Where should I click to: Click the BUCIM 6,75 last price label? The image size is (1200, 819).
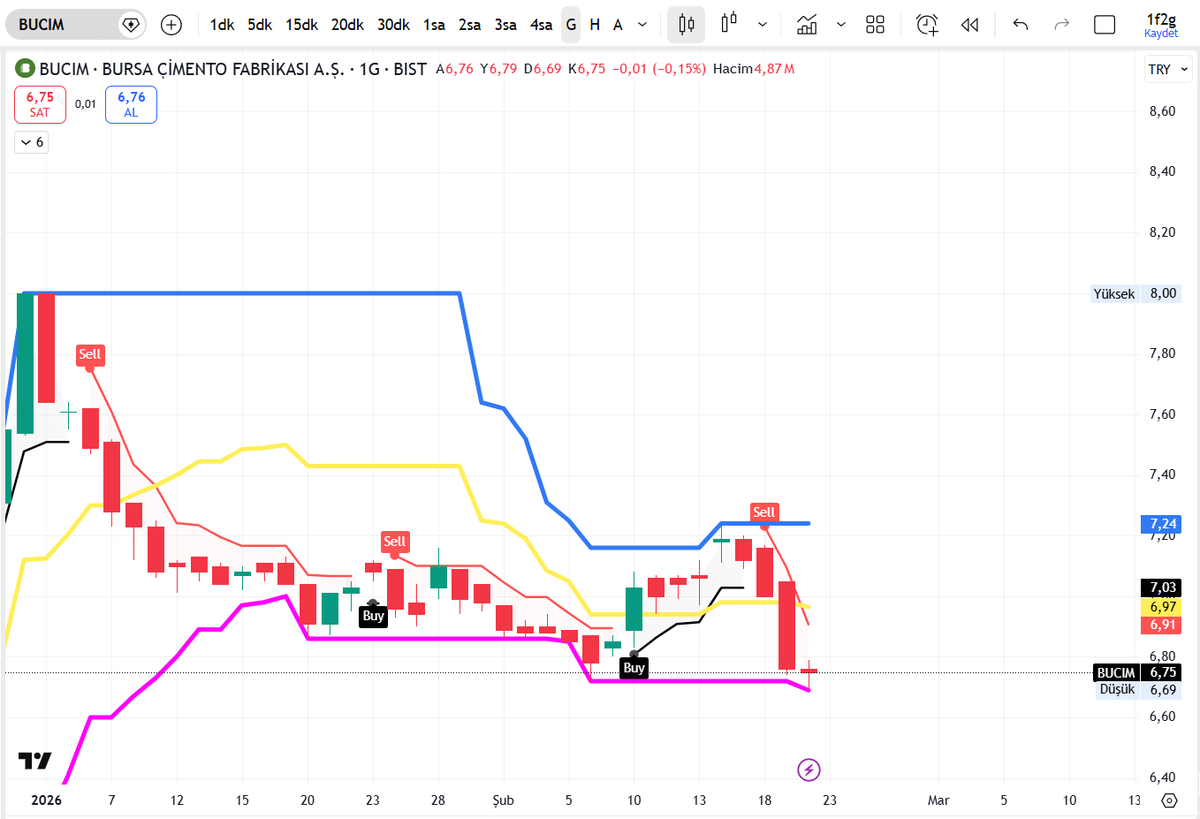[x=1138, y=672]
